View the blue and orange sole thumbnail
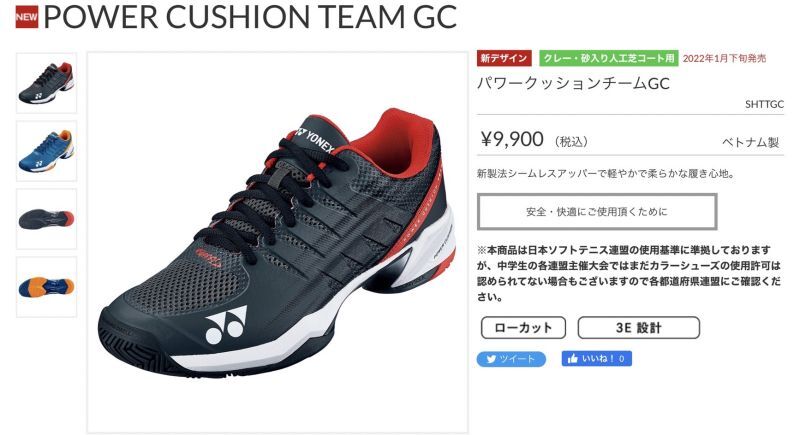 [46, 287]
